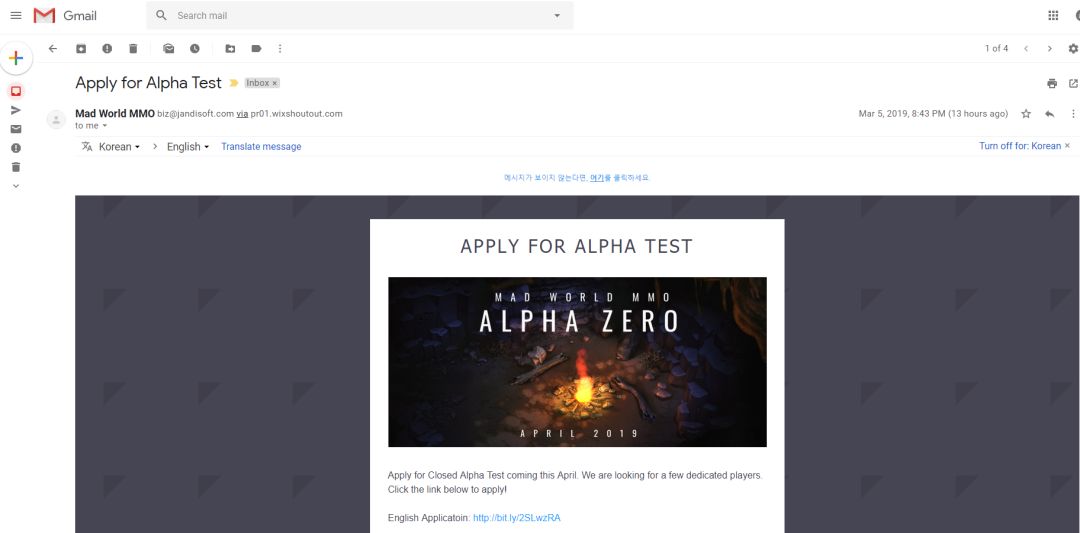Open the English Application bit.ly link
The height and width of the screenshot is (533, 1080).
pyautogui.click(x=517, y=518)
